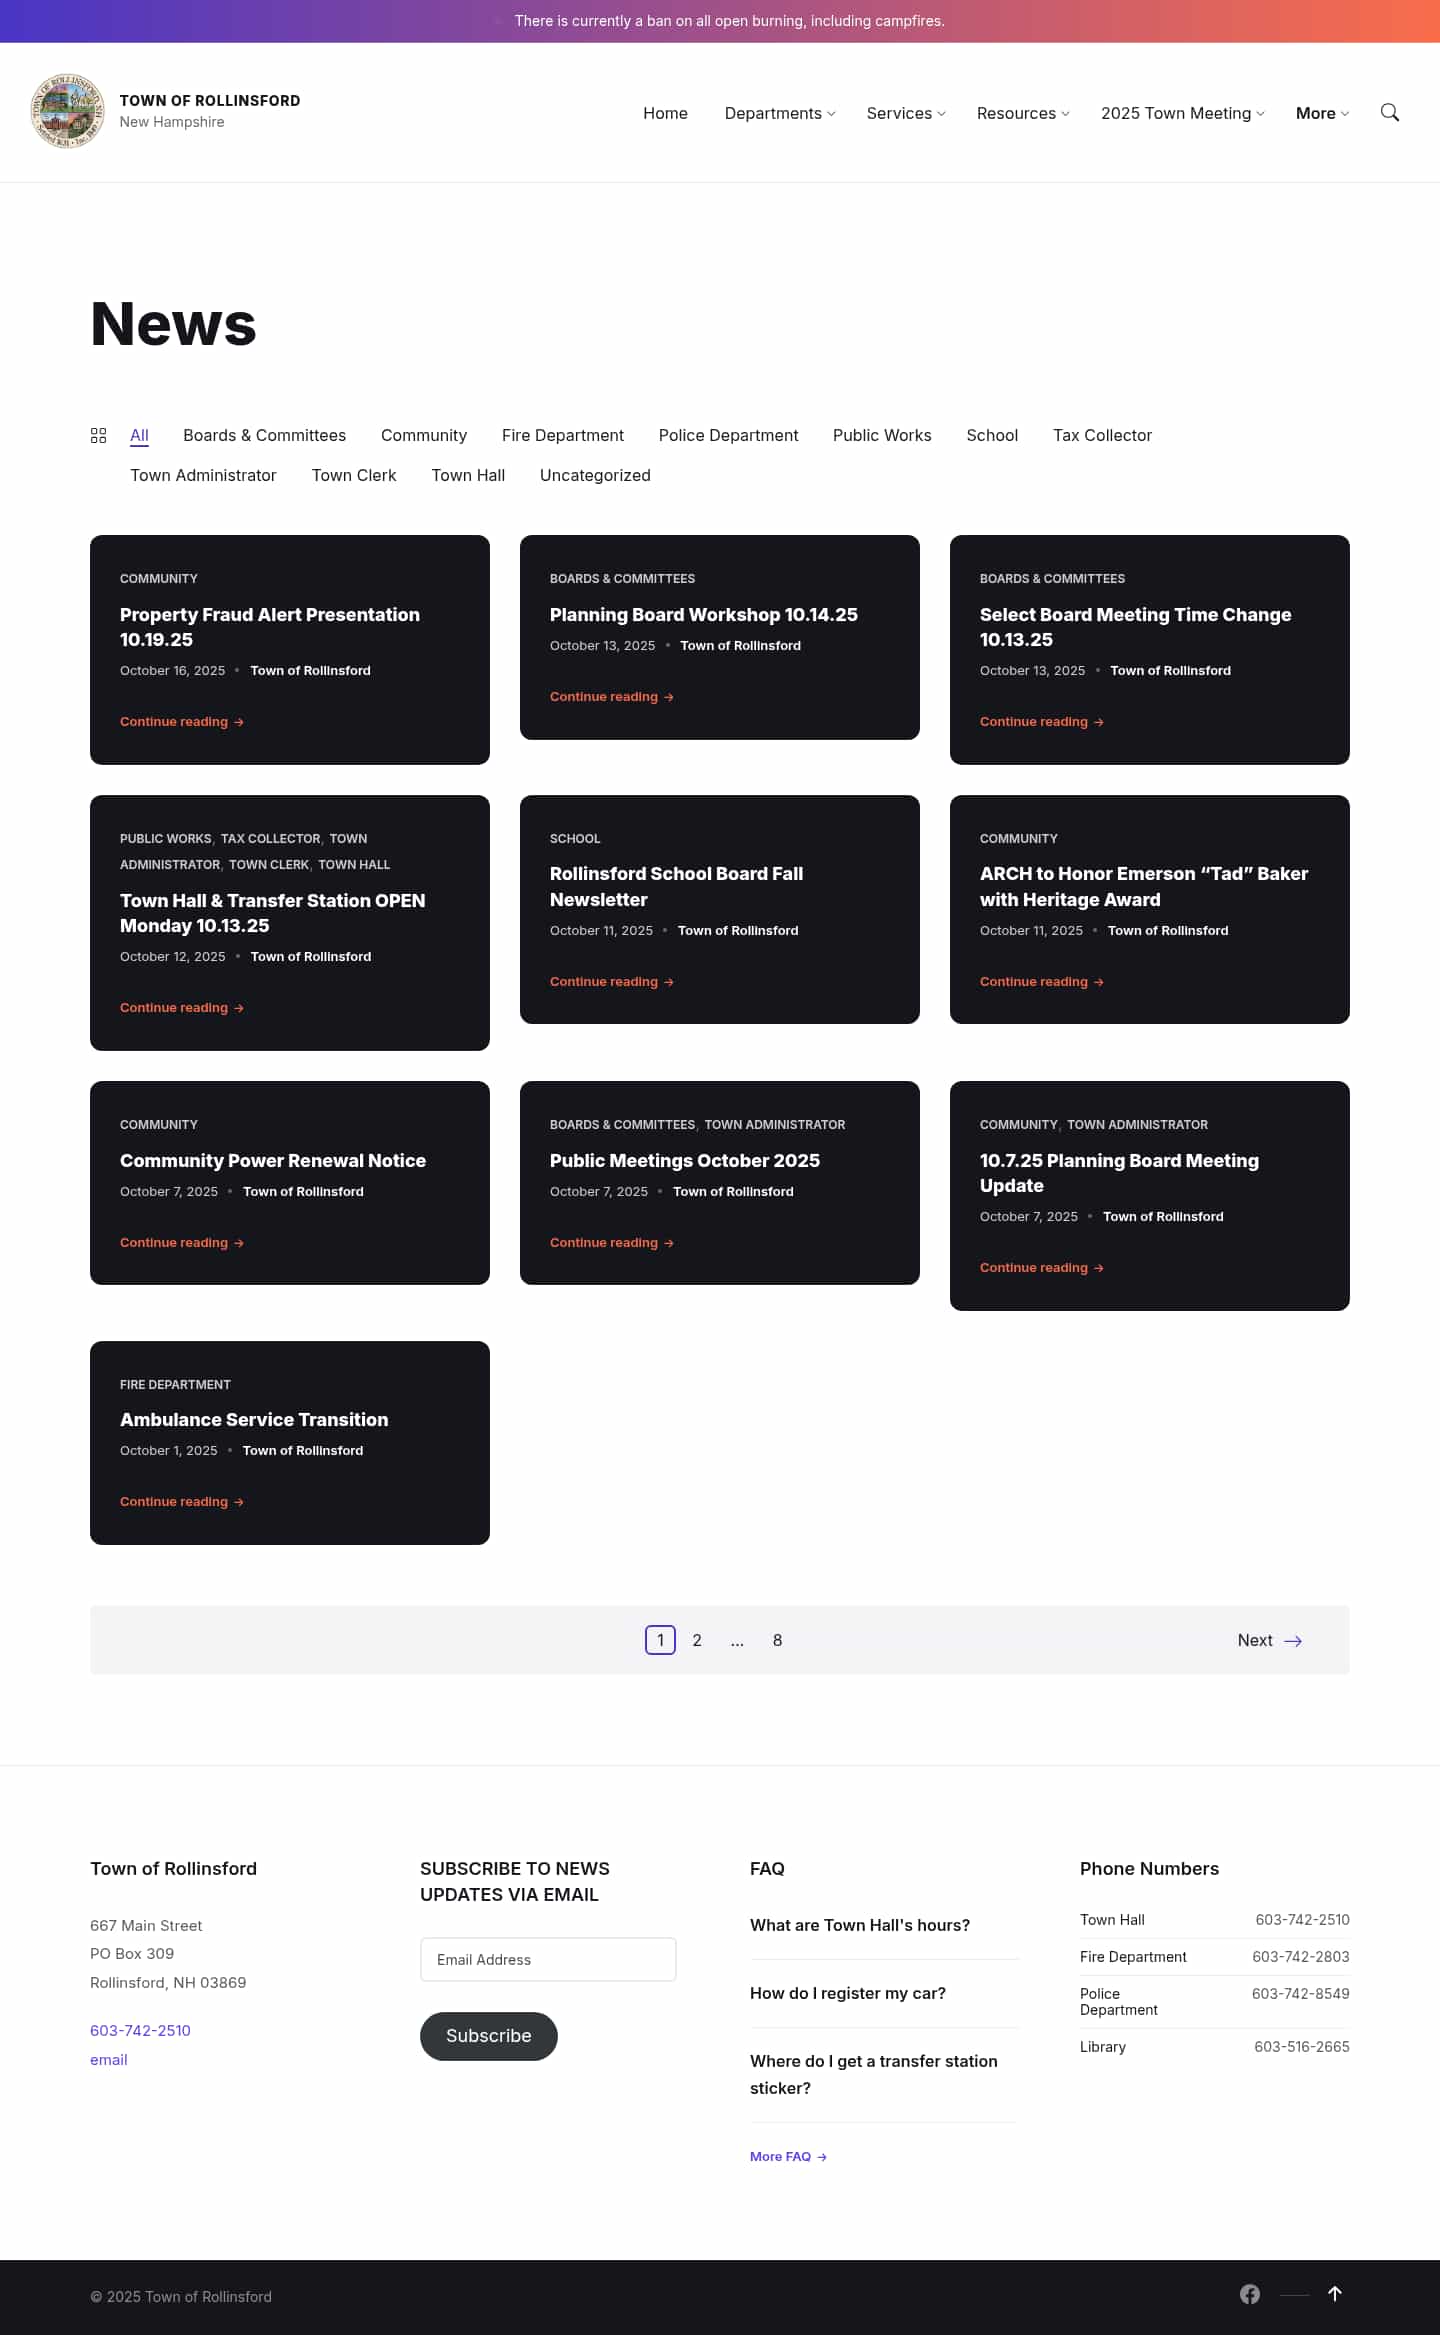Show Town Clerk news
Viewport: 1440px width, 2335px height.
(x=354, y=475)
